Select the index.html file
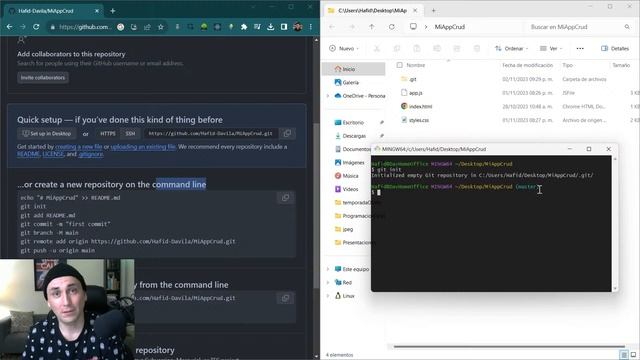640x360 pixels. tap(420, 107)
